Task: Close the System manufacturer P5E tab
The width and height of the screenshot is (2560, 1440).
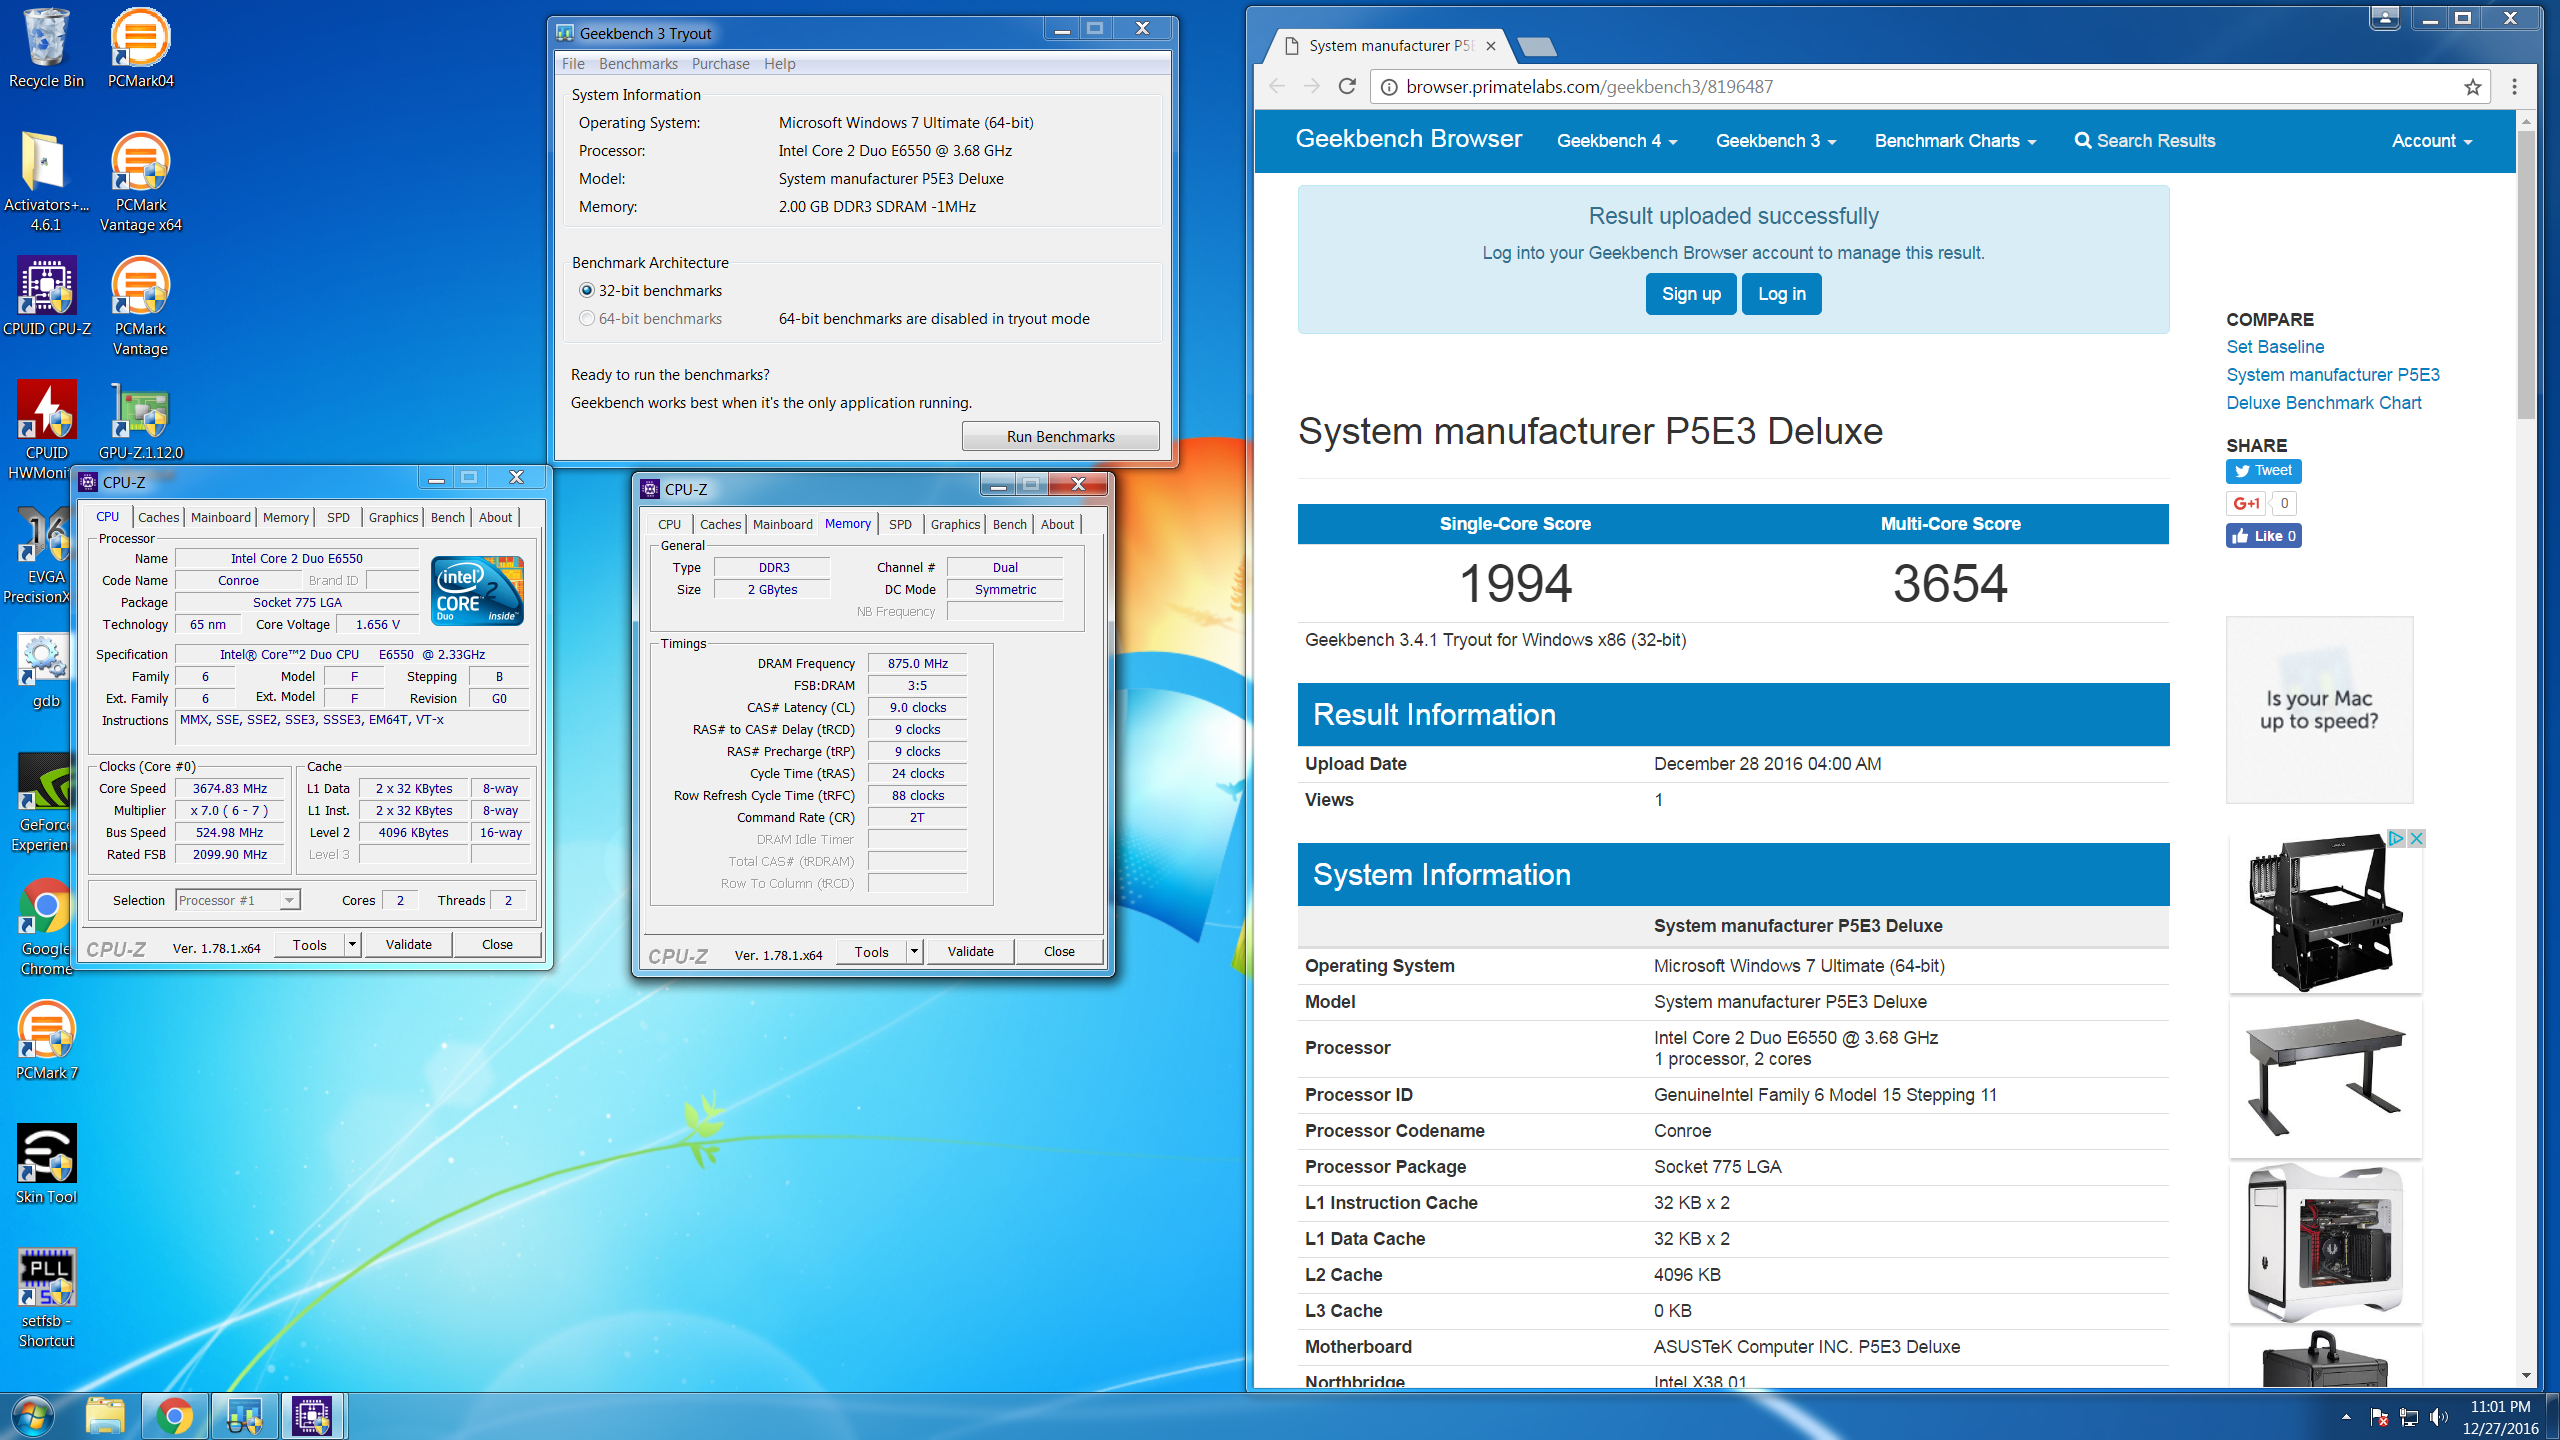Action: click(1491, 46)
